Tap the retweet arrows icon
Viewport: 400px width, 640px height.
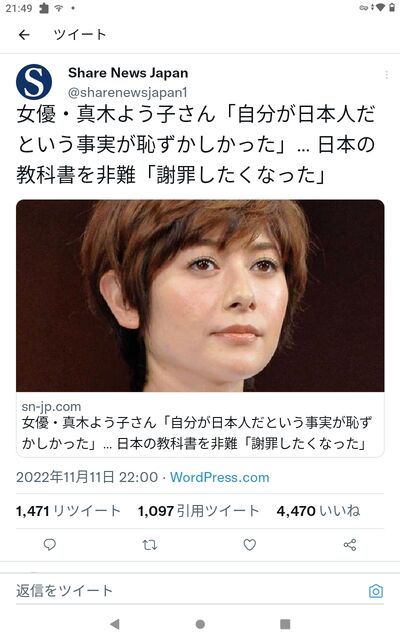point(149,544)
